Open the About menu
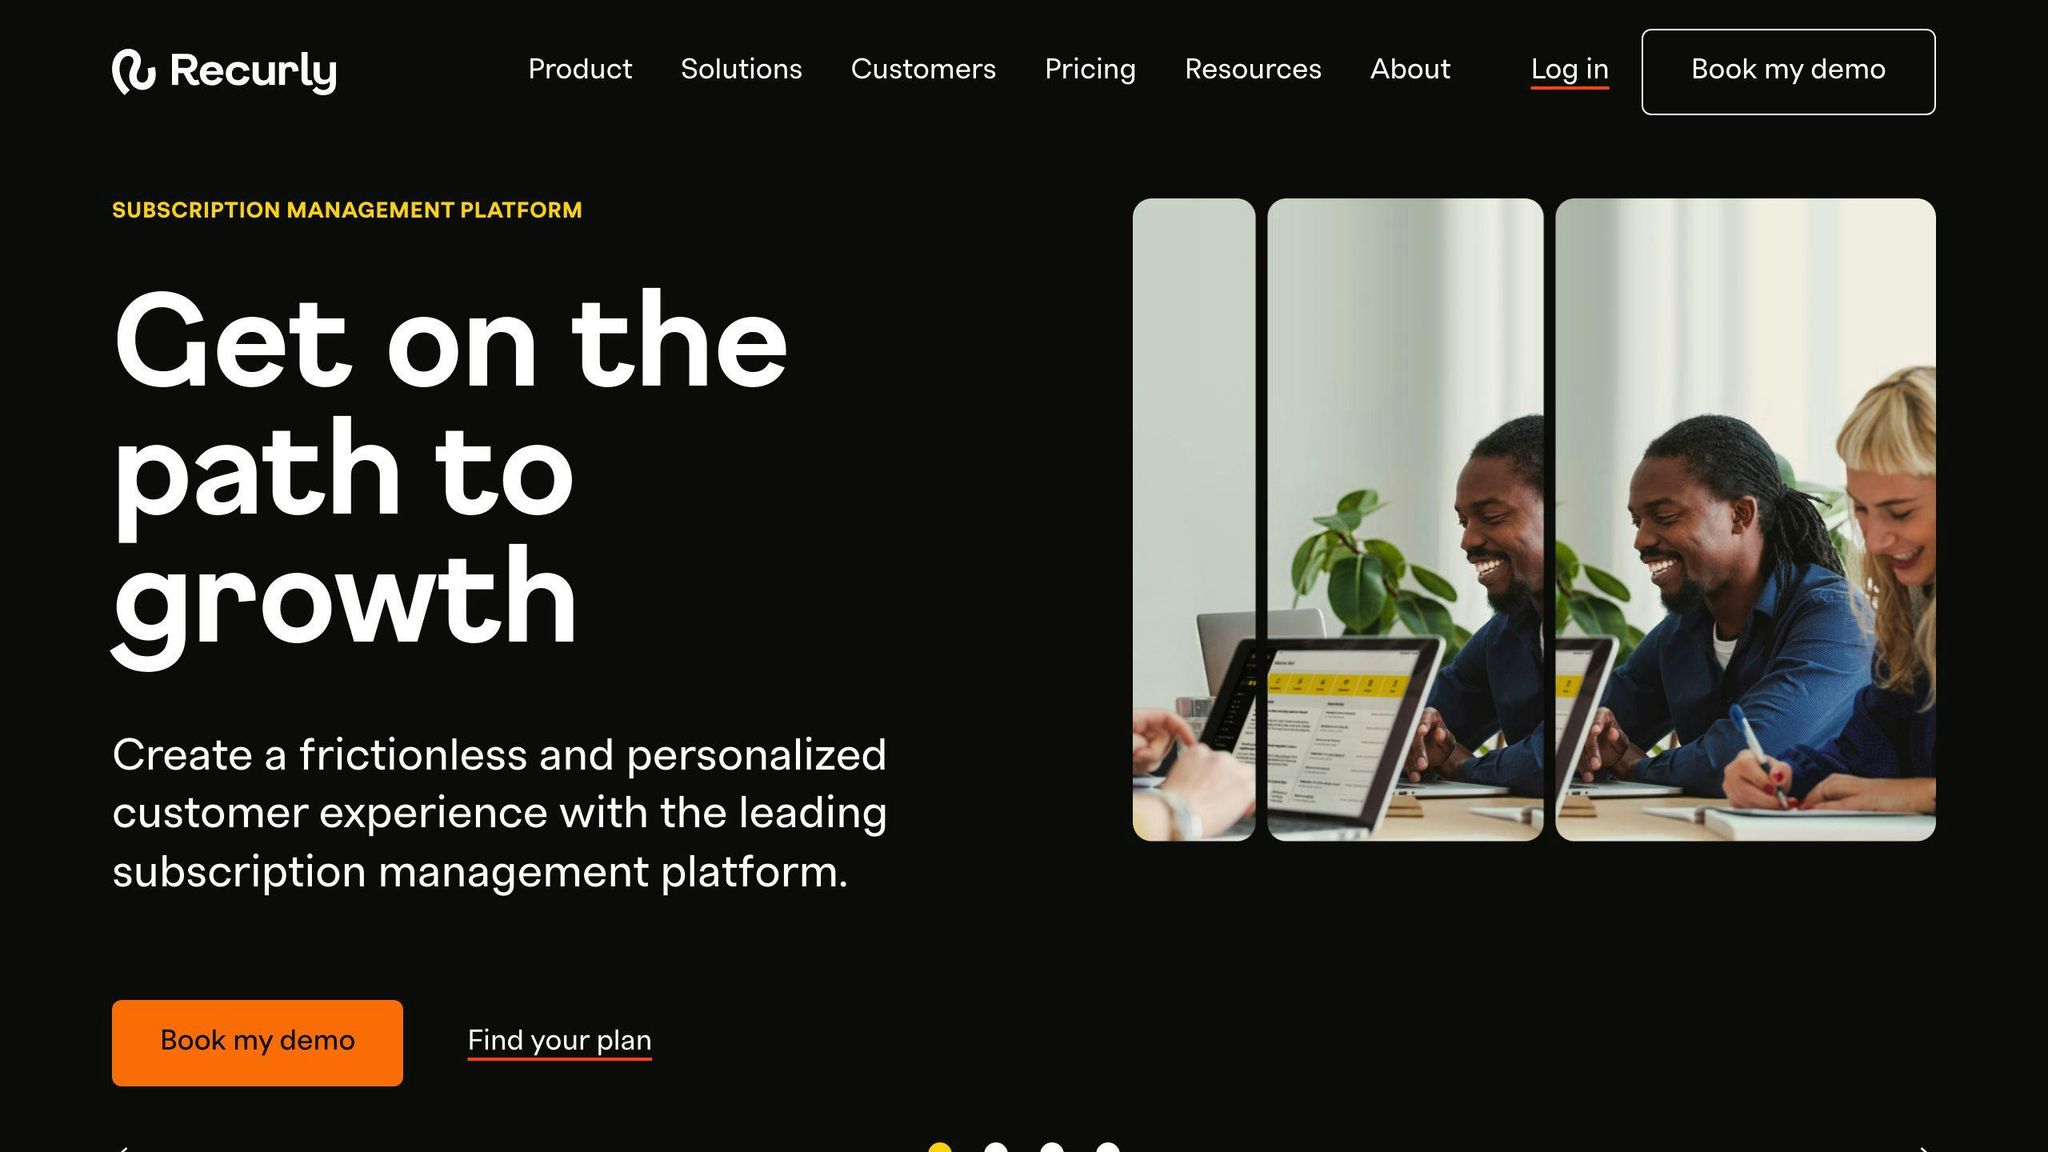Screen dimensions: 2048x1152 click(1410, 69)
